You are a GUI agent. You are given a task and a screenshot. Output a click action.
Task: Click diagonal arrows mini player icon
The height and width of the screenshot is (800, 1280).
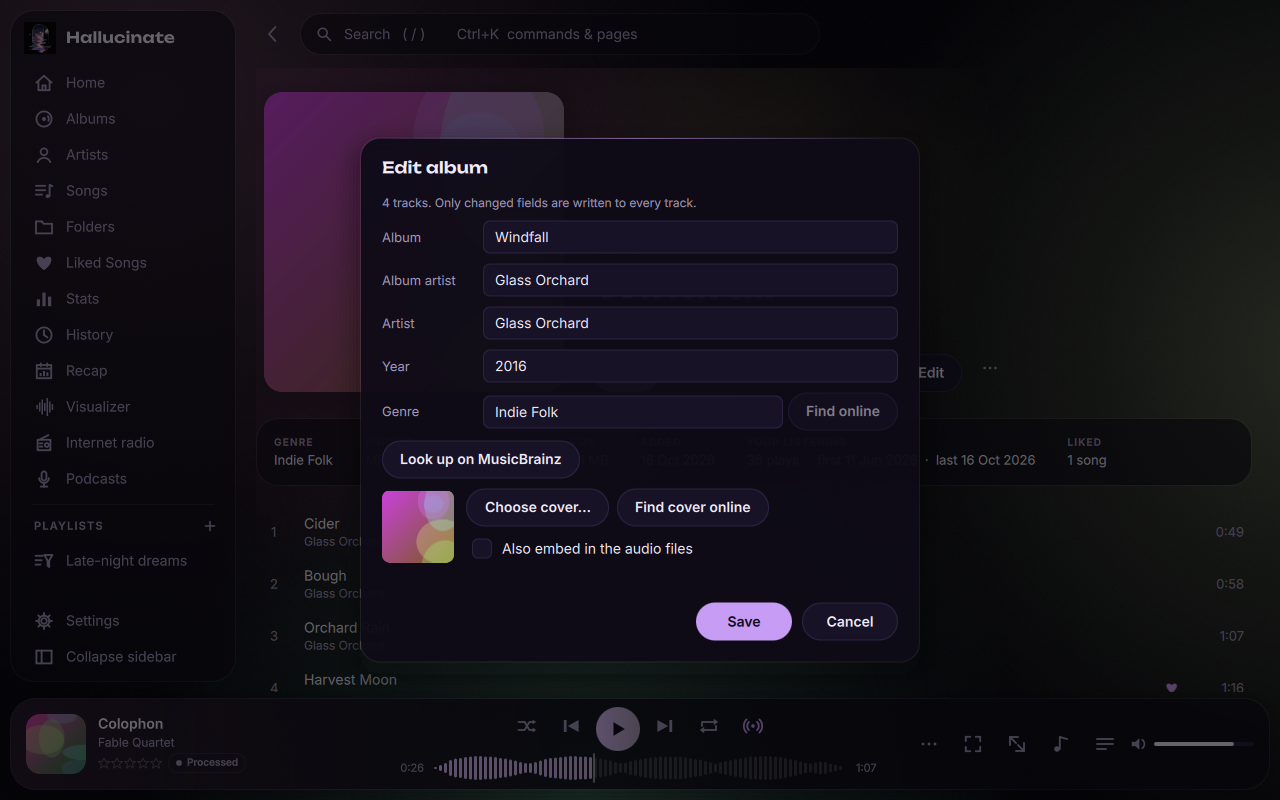coord(1017,744)
